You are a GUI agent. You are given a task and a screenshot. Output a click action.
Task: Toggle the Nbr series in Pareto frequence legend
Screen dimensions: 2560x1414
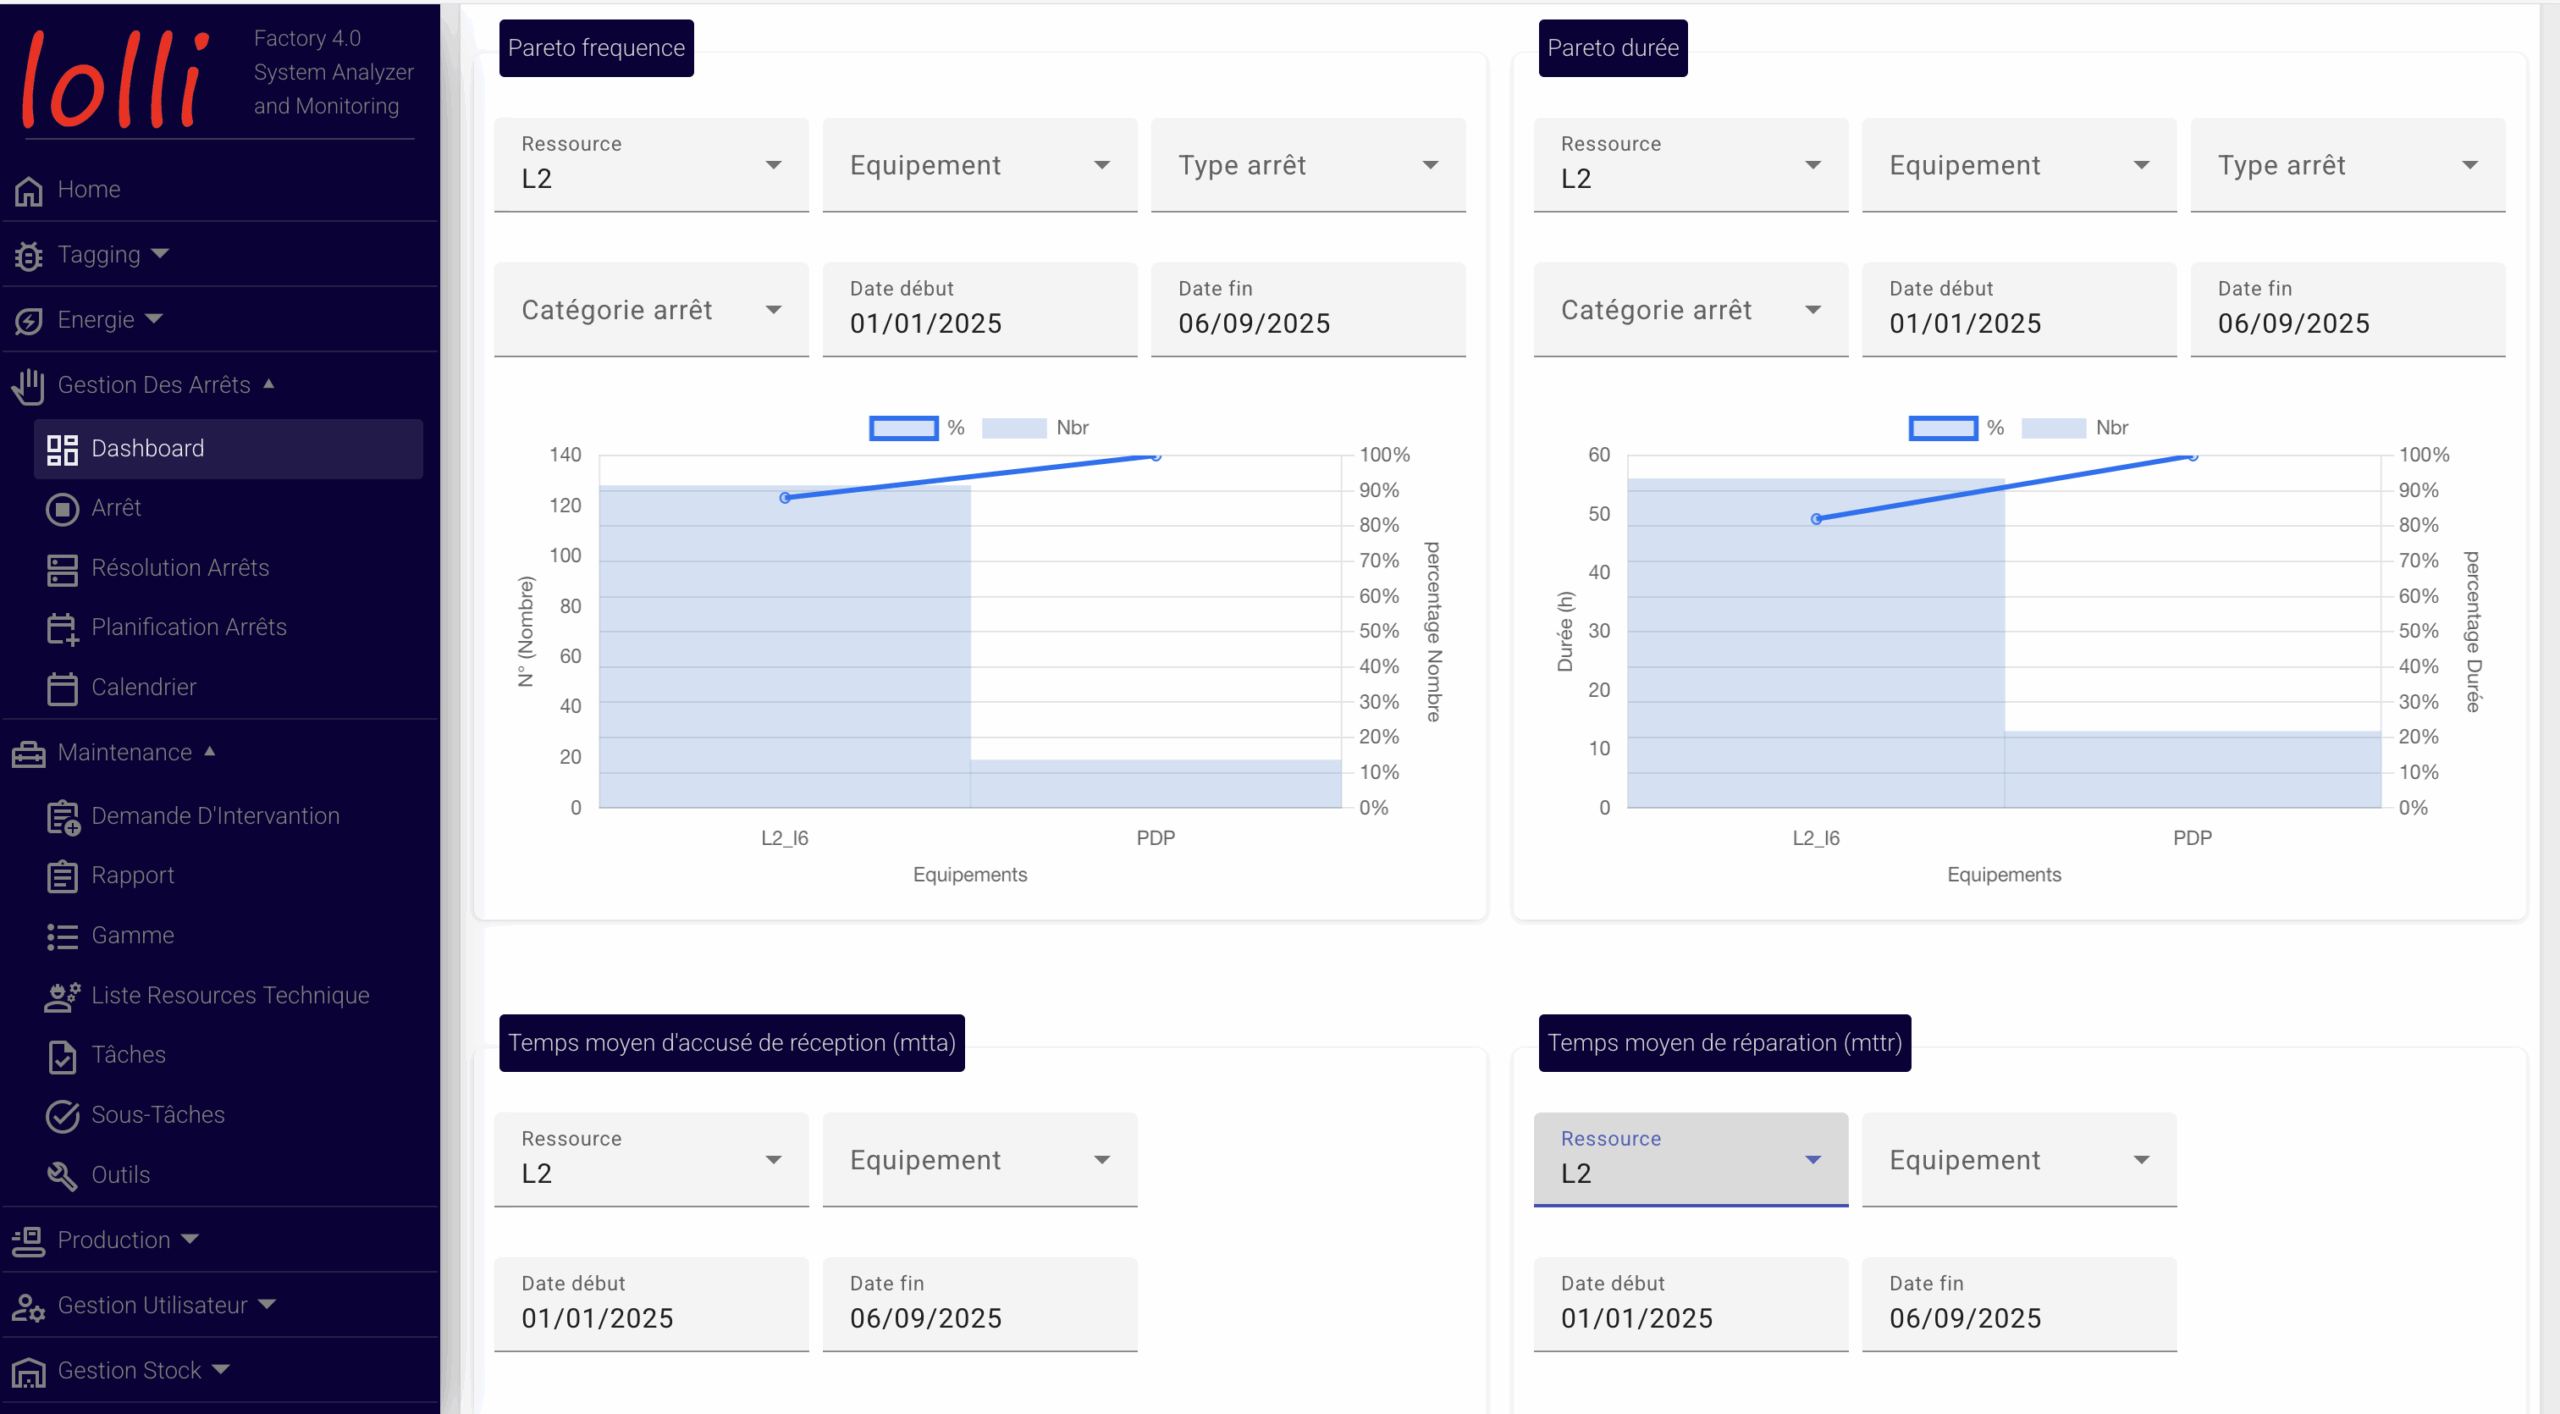[1036, 428]
